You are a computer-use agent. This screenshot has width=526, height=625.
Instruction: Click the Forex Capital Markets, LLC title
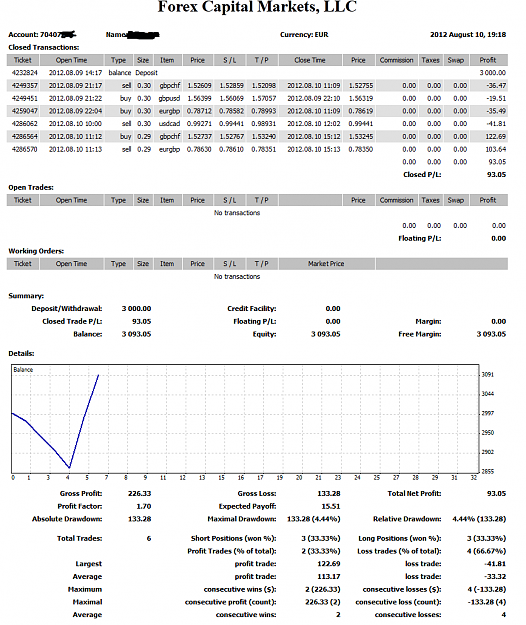click(x=257, y=6)
